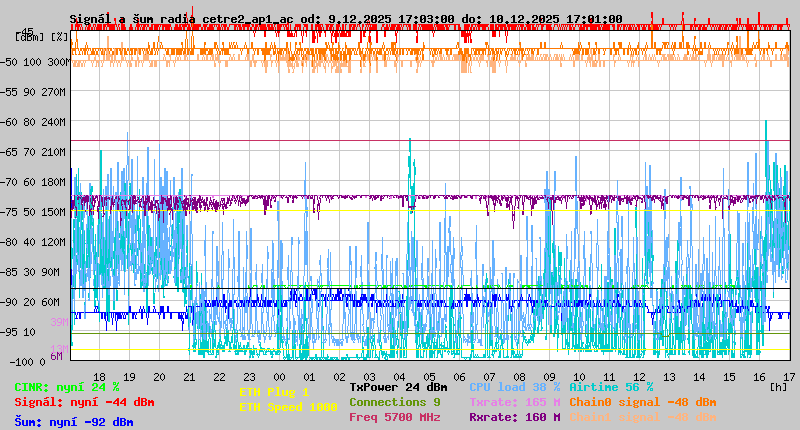Click hour '16' on the time axis
Viewport: 800px width, 430px height.
coord(760,377)
